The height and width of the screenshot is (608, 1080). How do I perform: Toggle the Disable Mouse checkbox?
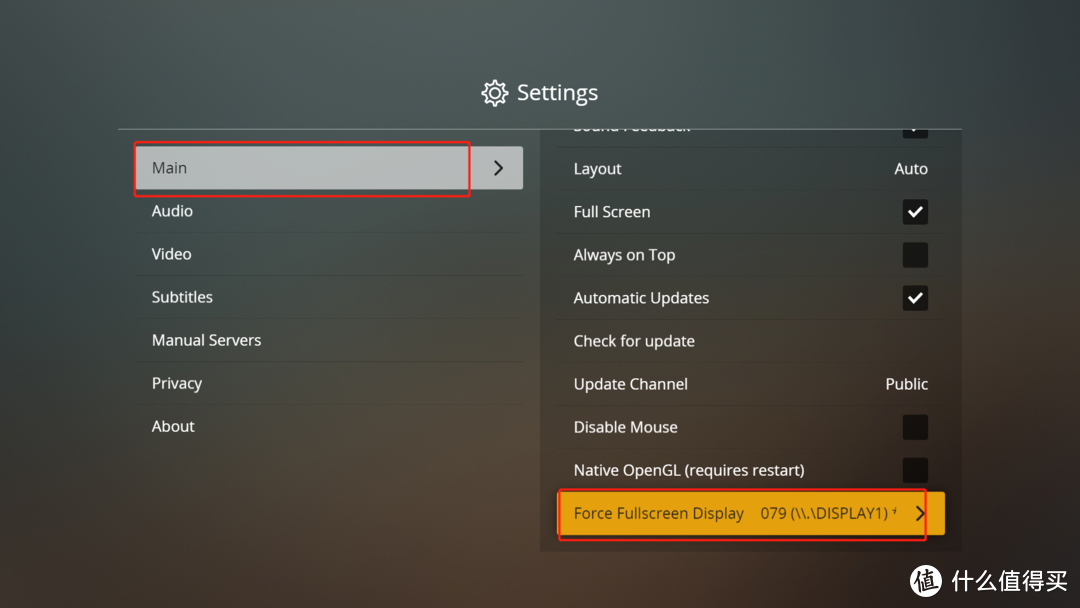coord(915,427)
